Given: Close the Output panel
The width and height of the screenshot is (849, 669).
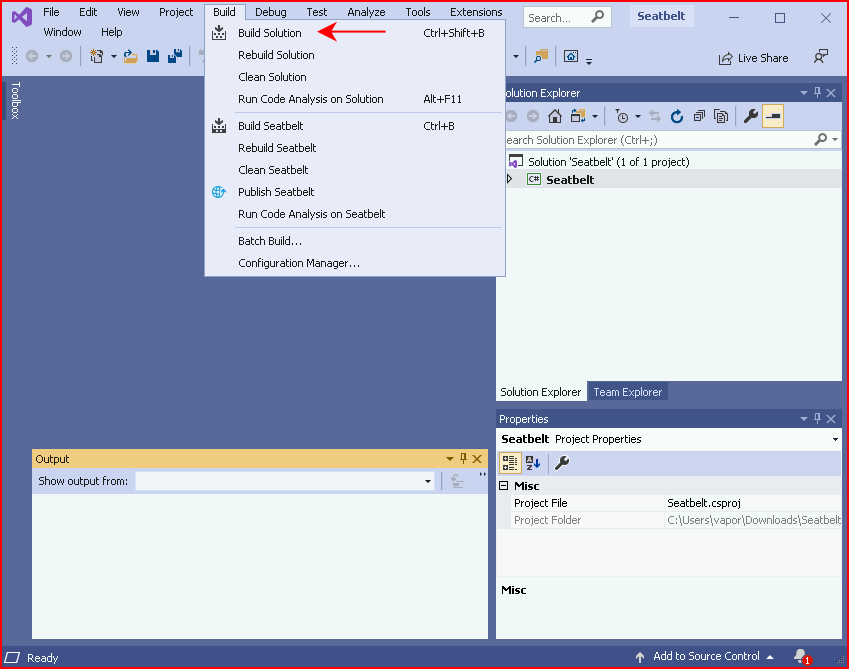Looking at the screenshot, I should tap(477, 459).
